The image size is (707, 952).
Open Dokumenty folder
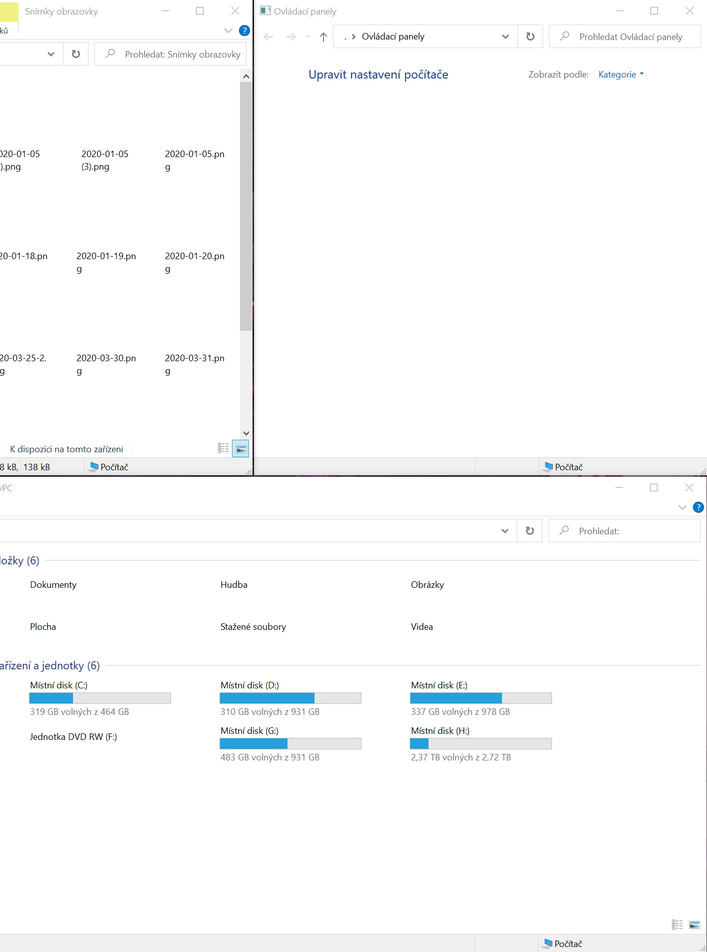click(53, 585)
